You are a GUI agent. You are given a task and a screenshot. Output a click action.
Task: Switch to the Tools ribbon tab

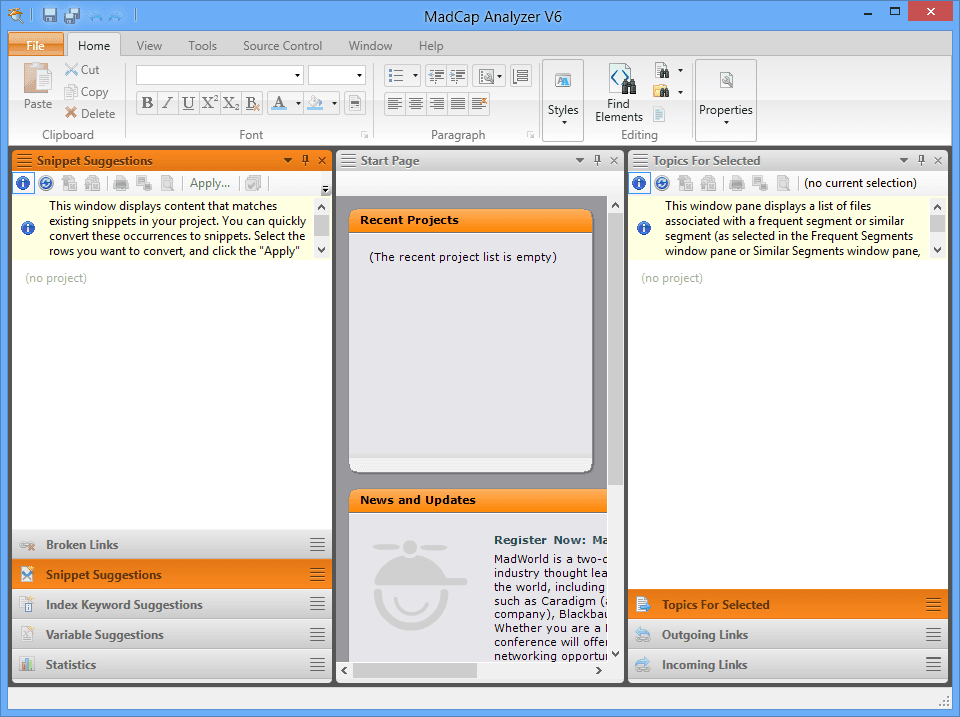coord(202,46)
